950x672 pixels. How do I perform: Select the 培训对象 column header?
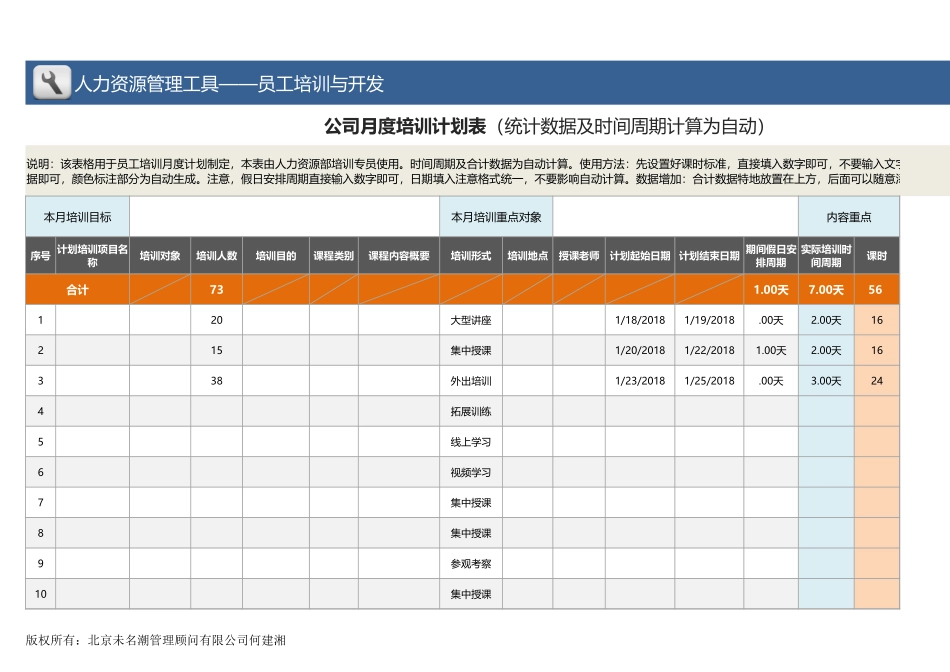(x=160, y=256)
